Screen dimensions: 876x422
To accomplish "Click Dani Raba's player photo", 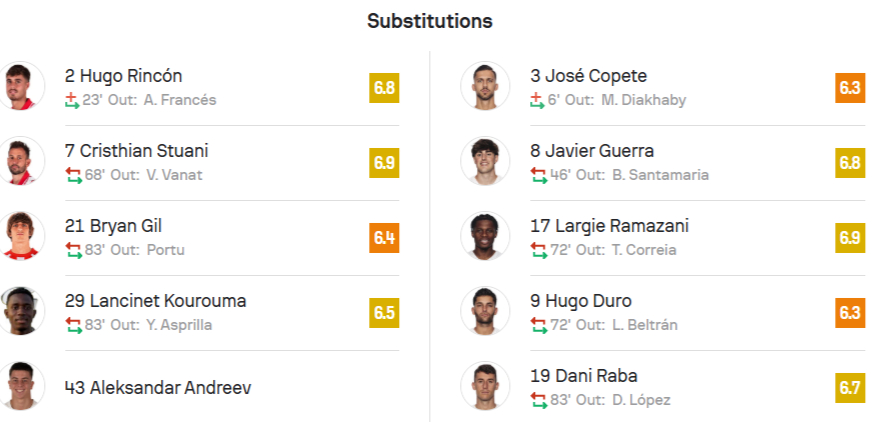I will [x=486, y=386].
